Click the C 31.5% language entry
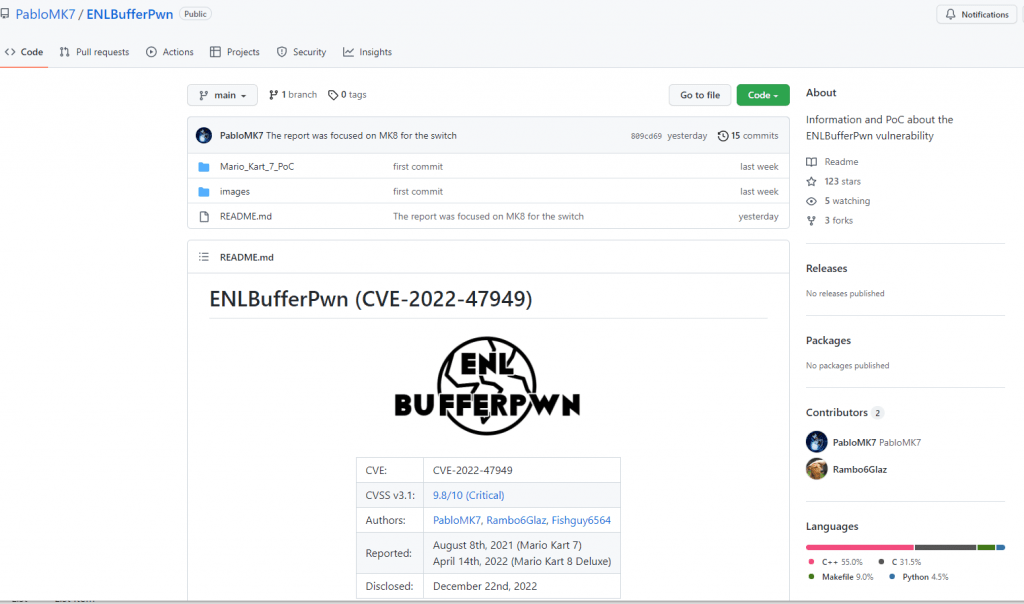This screenshot has width=1024, height=604. [x=900, y=562]
